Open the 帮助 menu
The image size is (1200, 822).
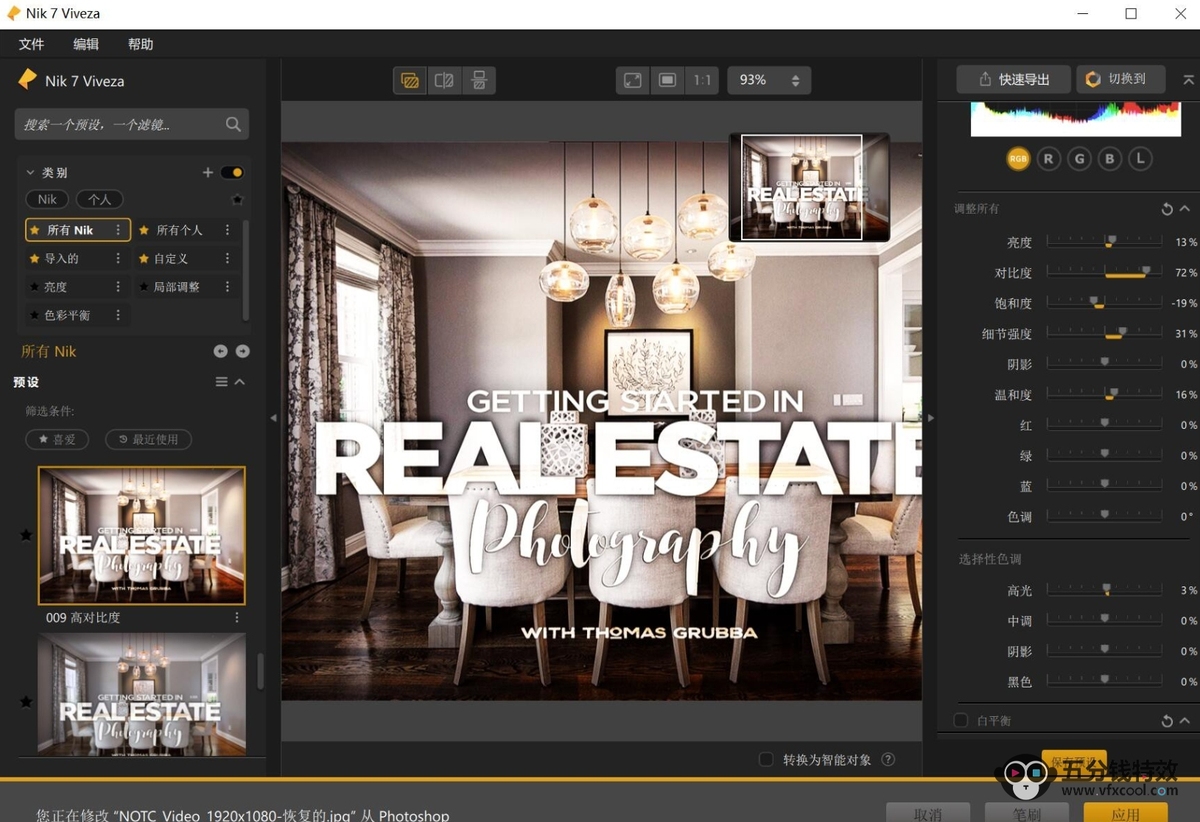141,44
